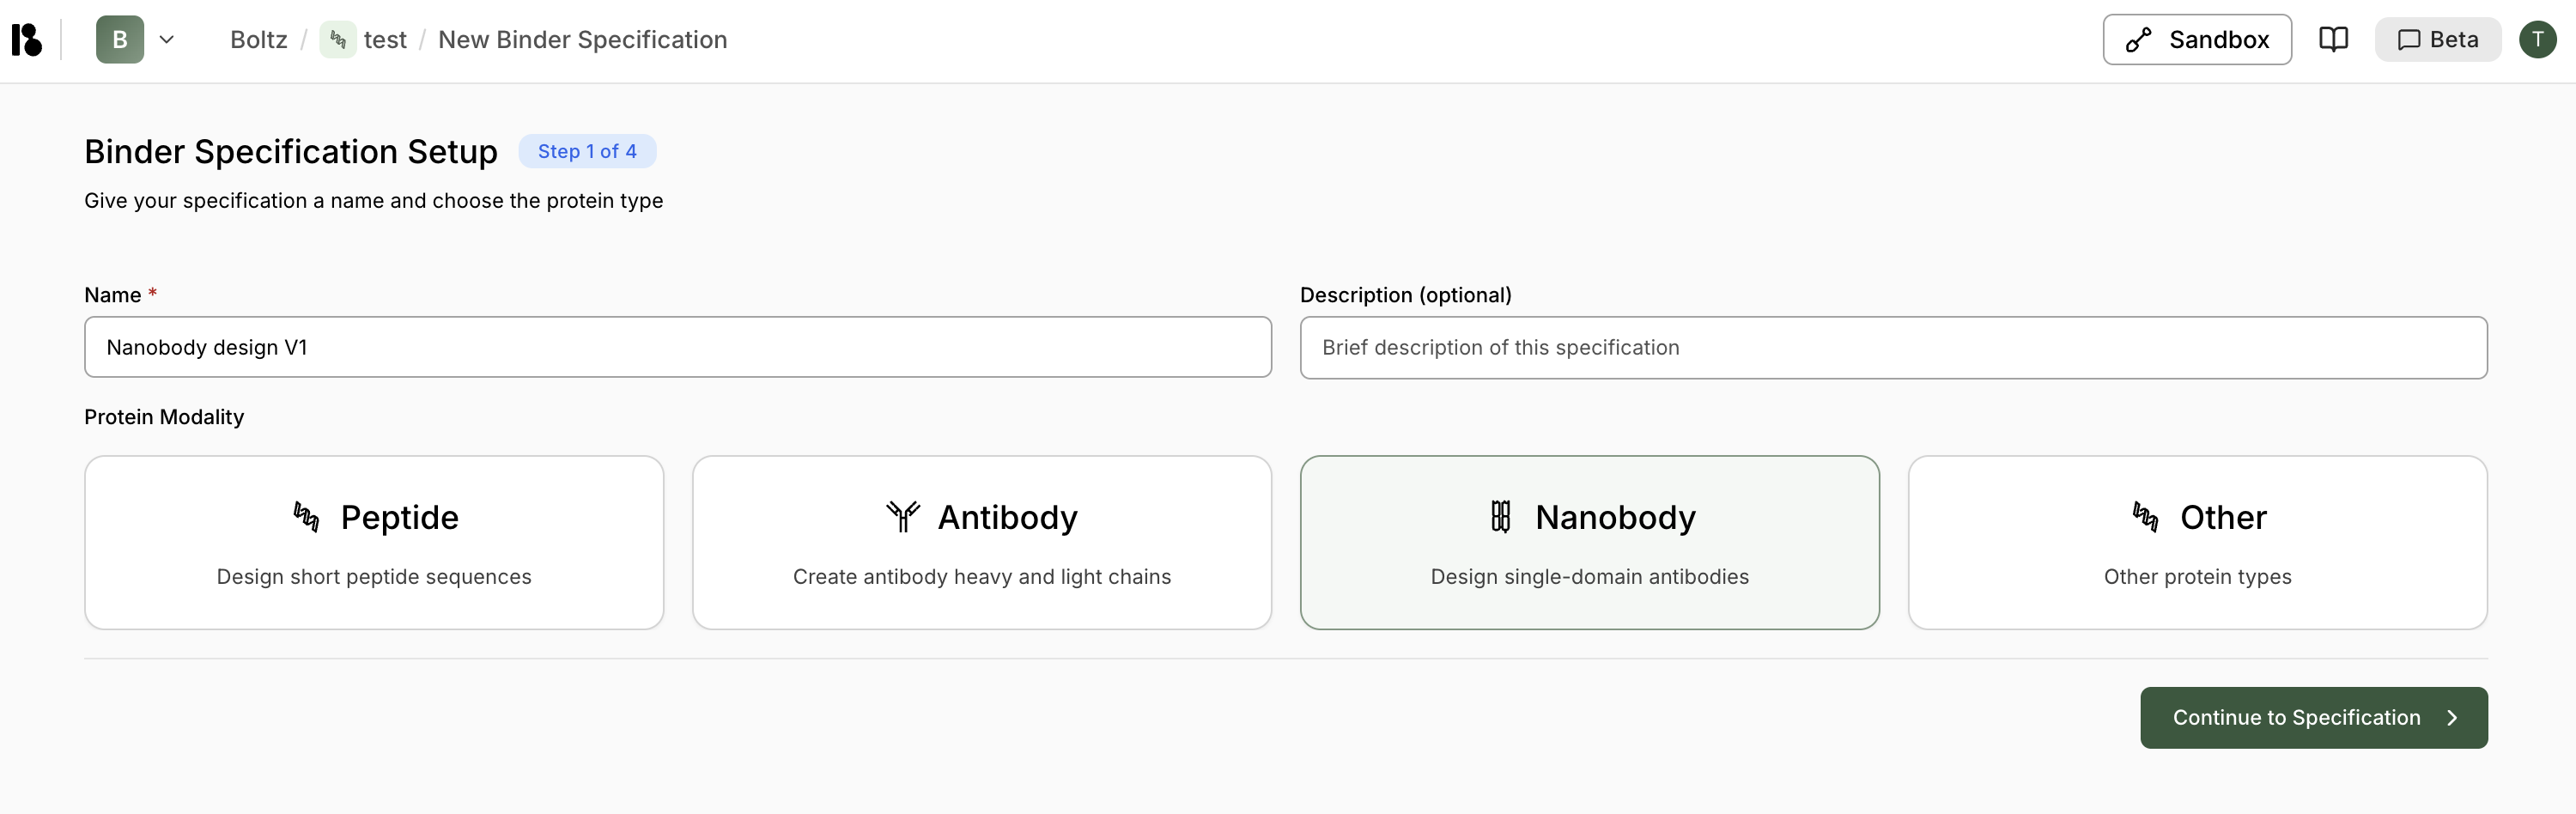
Task: Click Continue to Specification
Action: (x=2313, y=717)
